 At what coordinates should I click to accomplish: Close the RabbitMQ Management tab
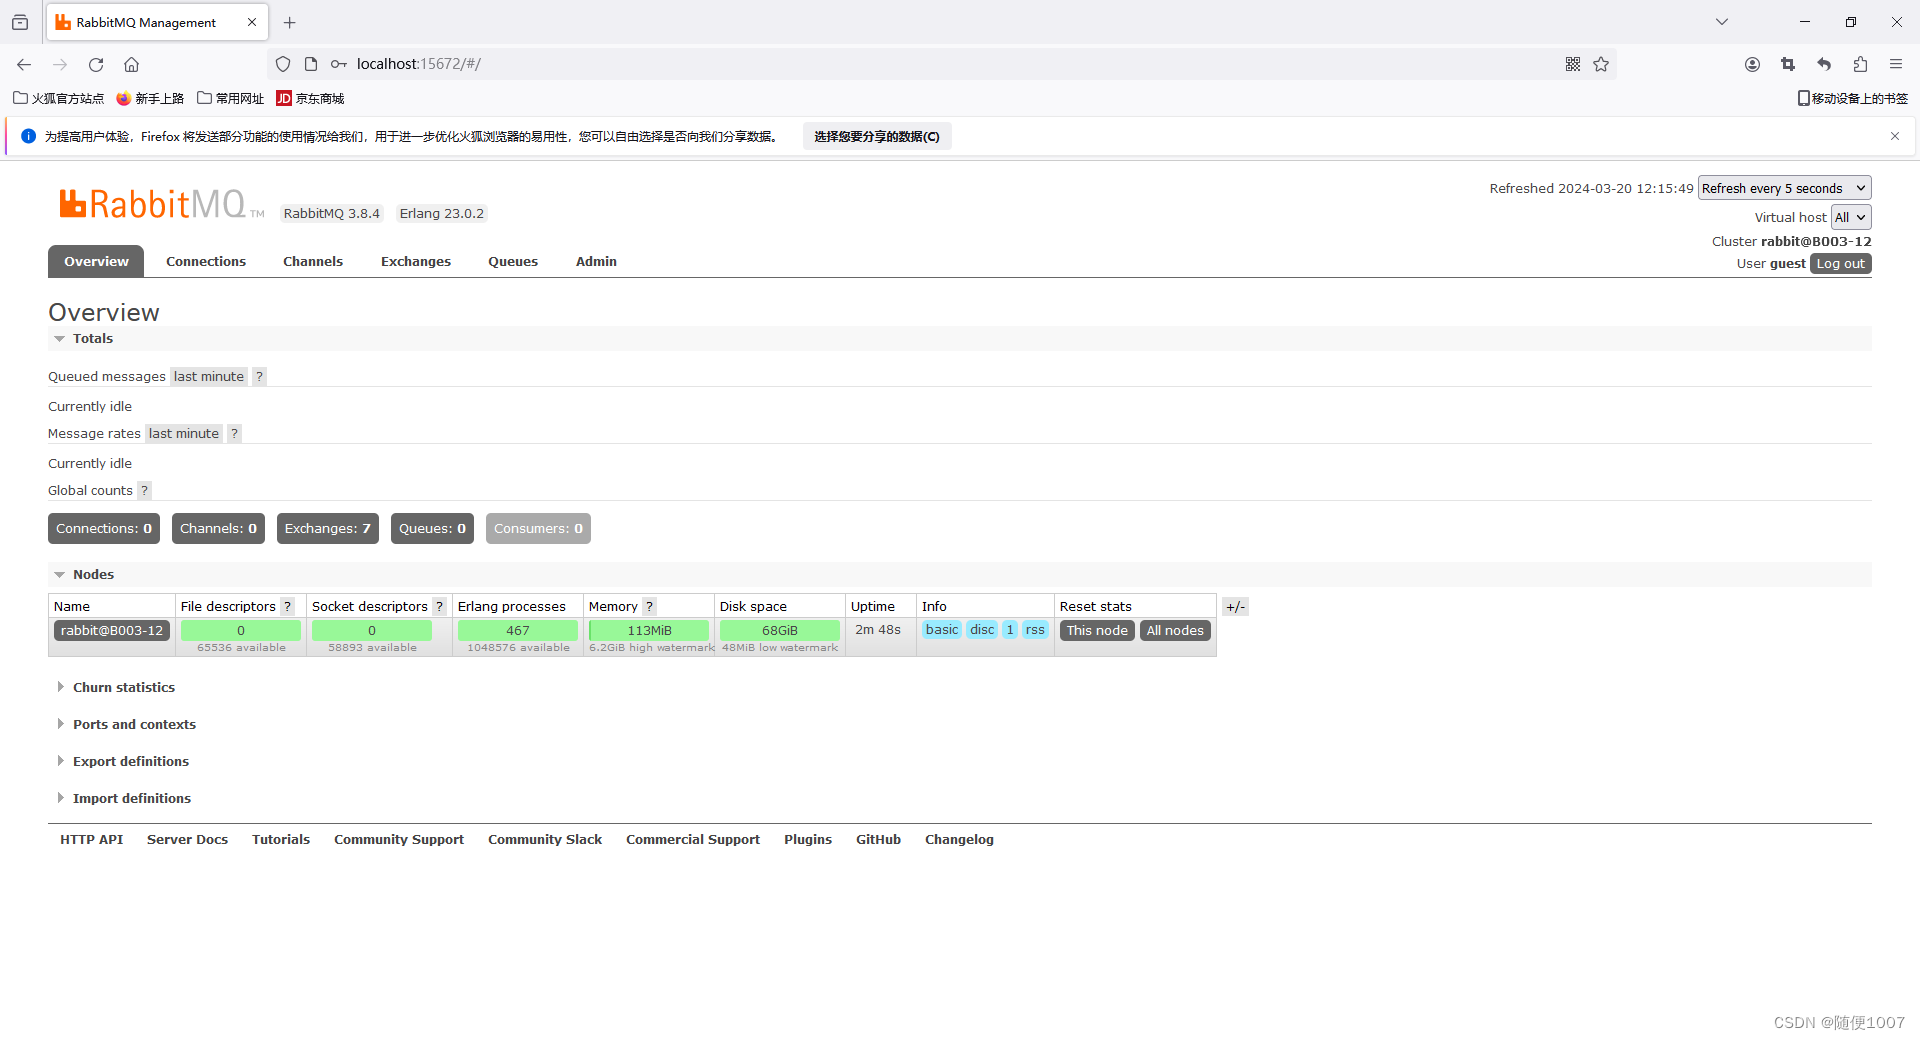(x=252, y=22)
